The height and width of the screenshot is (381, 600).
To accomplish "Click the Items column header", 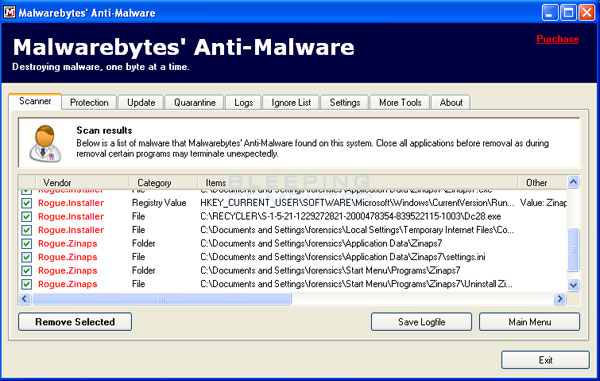I will [x=357, y=182].
